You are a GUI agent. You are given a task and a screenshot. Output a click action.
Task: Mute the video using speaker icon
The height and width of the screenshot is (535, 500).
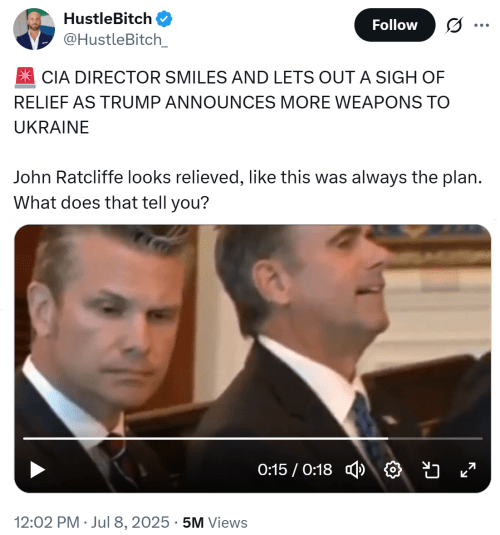point(355,470)
